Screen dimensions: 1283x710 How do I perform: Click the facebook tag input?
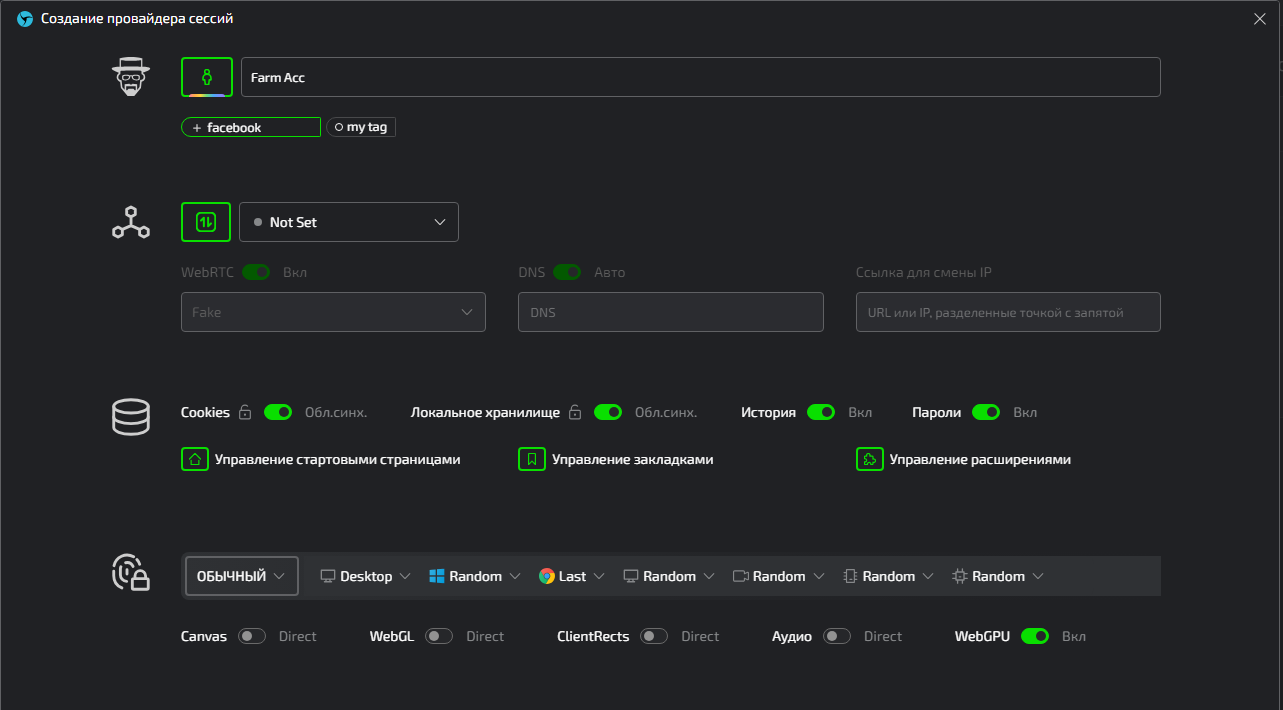pyautogui.click(x=251, y=127)
